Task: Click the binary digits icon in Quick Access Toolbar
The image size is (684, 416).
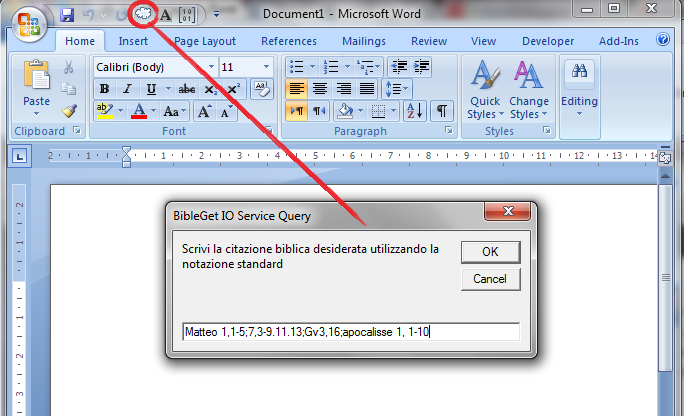Action: [x=187, y=15]
